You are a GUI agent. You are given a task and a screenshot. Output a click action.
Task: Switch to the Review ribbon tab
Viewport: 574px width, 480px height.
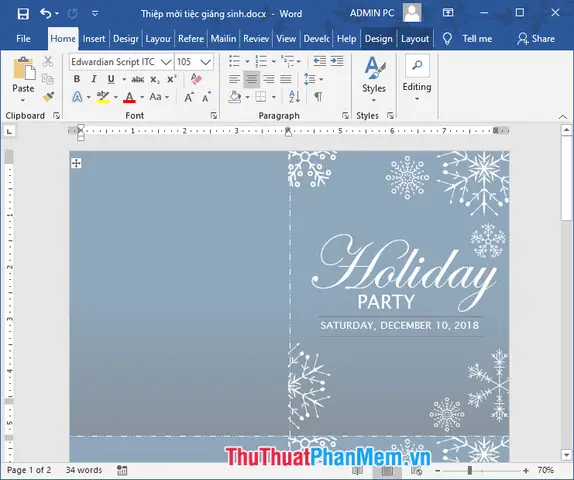[x=256, y=38]
